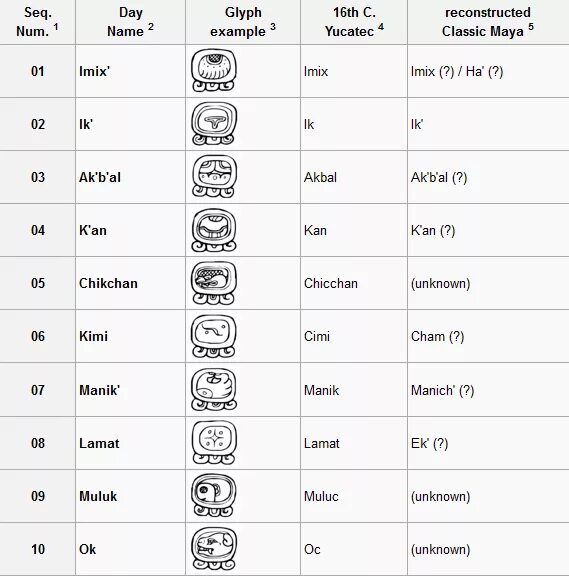This screenshot has height=576, width=569.
Task: Open footnote 2 next to Day Name
Action: pos(151,27)
